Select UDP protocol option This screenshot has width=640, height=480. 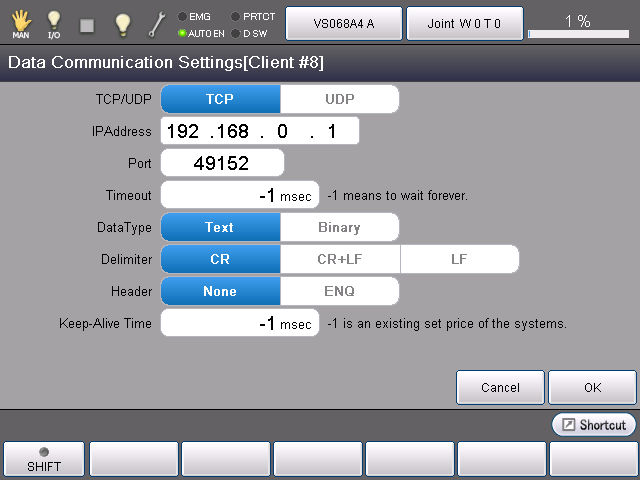click(x=339, y=99)
